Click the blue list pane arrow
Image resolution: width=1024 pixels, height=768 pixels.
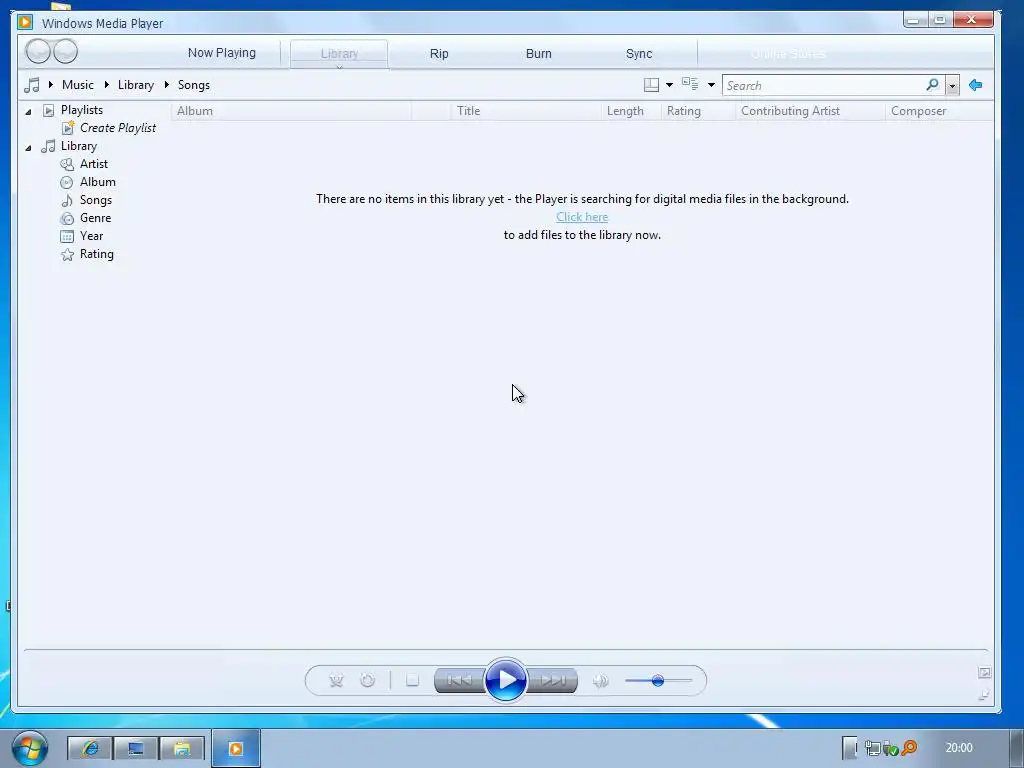[x=976, y=85]
